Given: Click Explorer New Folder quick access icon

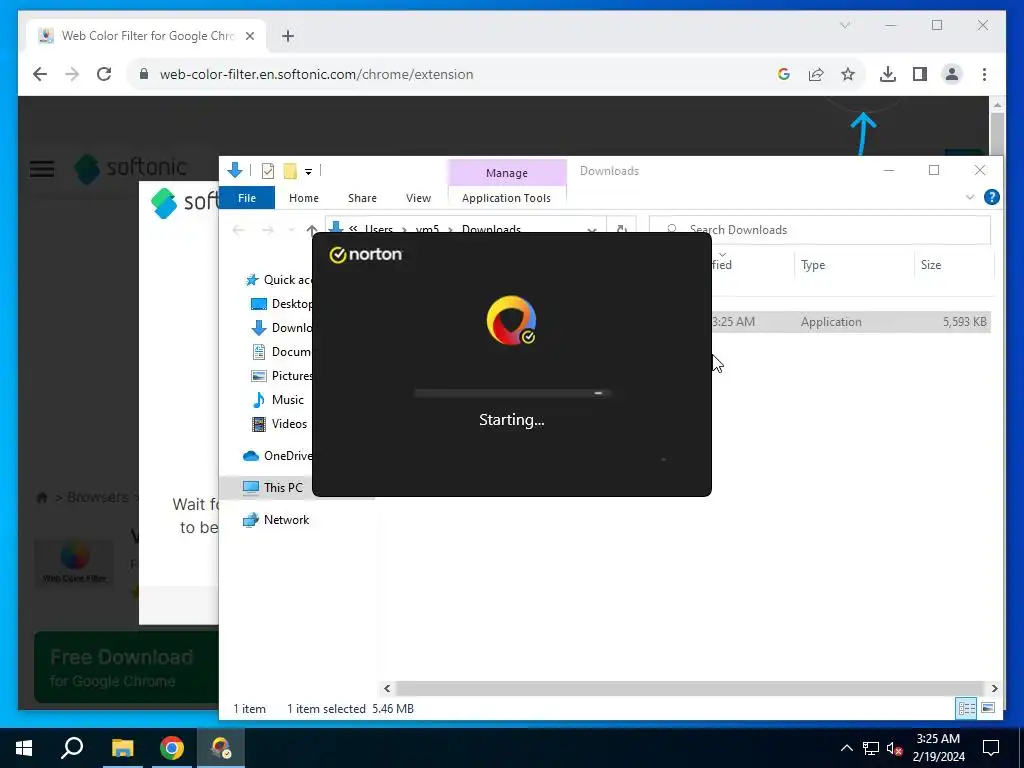Looking at the screenshot, I should (x=290, y=171).
